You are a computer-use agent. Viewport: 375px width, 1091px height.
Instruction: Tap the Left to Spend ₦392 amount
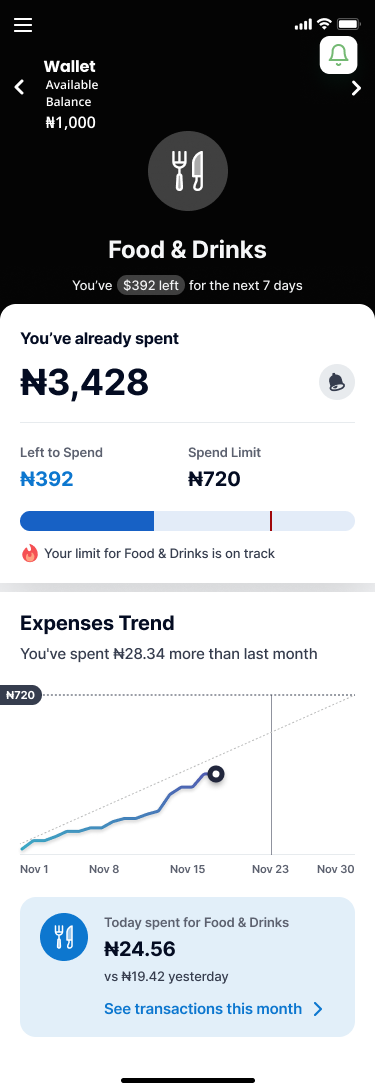point(47,479)
